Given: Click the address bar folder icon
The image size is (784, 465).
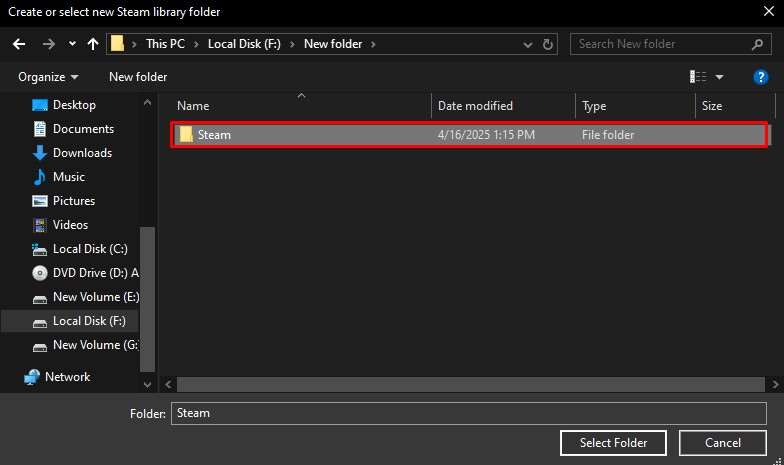Looking at the screenshot, I should [x=118, y=44].
